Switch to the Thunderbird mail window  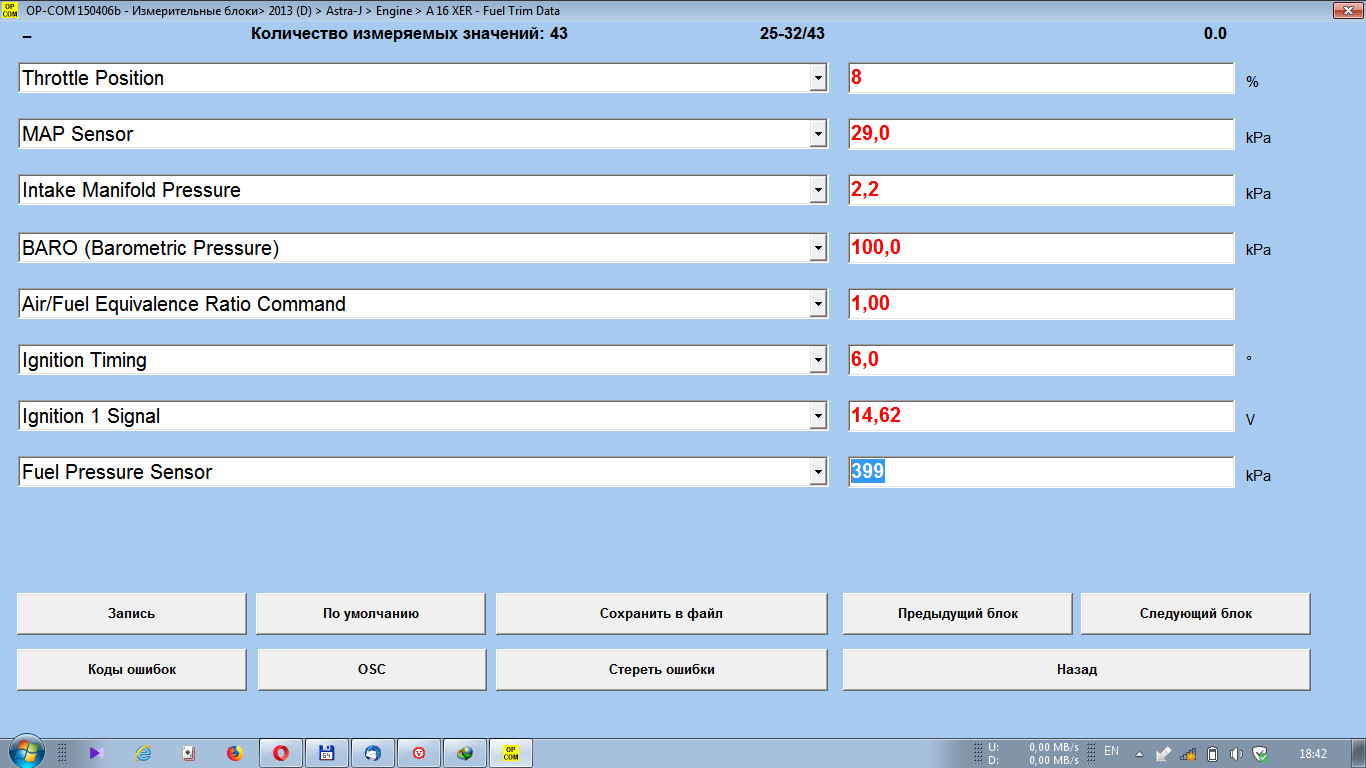[x=373, y=753]
